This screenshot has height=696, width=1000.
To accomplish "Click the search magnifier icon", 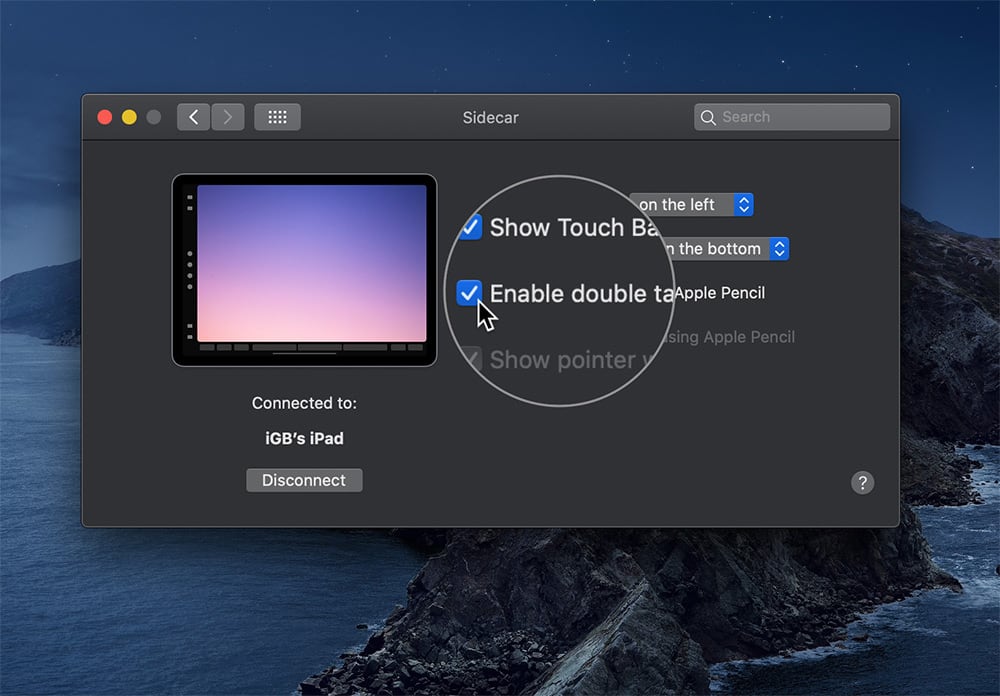I will pos(709,117).
